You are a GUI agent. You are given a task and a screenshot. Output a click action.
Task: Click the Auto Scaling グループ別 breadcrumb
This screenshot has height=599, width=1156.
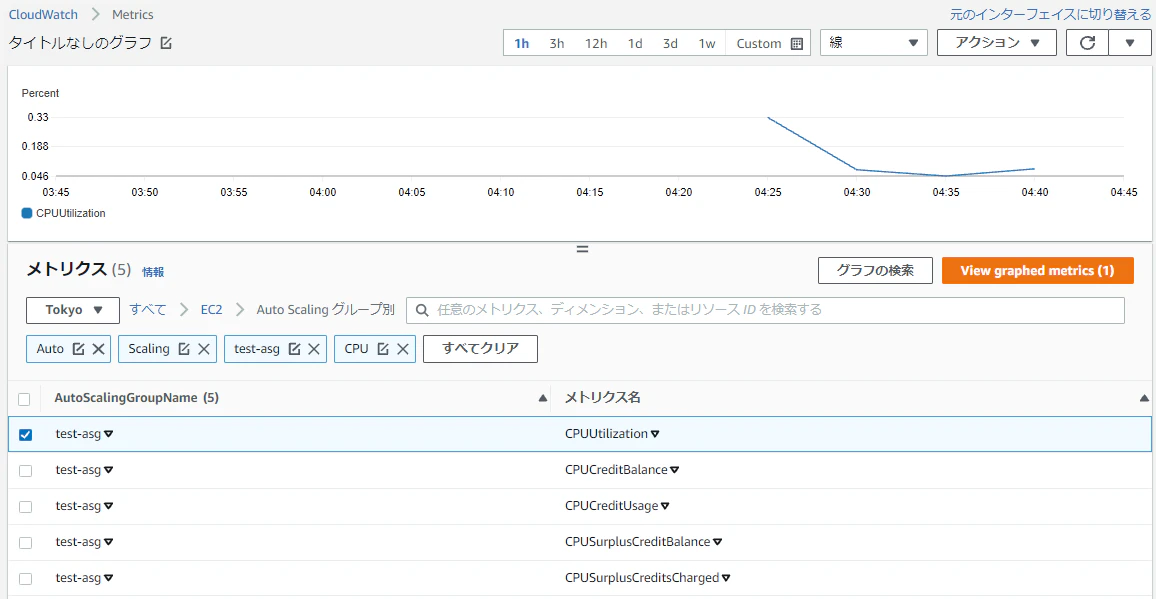[x=326, y=310]
